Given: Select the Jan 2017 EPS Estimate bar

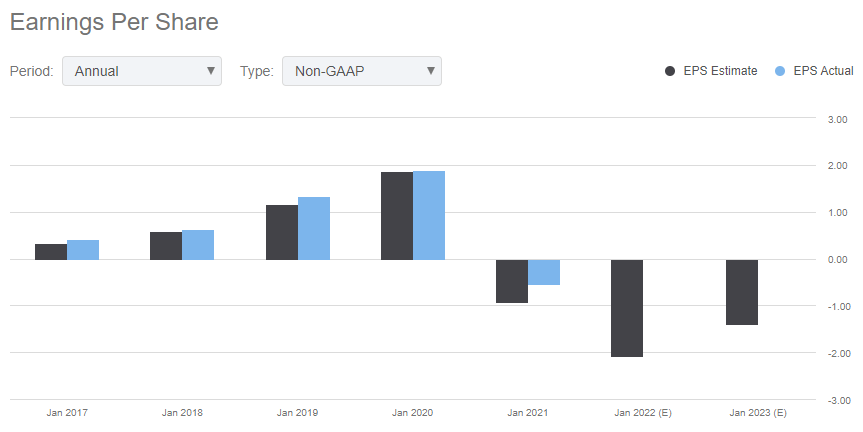Looking at the screenshot, I should click(x=51, y=252).
